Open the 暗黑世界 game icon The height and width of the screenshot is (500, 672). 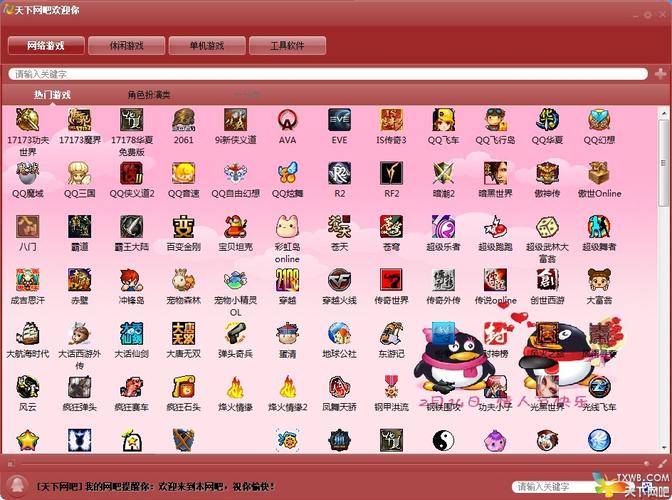pyautogui.click(x=495, y=173)
